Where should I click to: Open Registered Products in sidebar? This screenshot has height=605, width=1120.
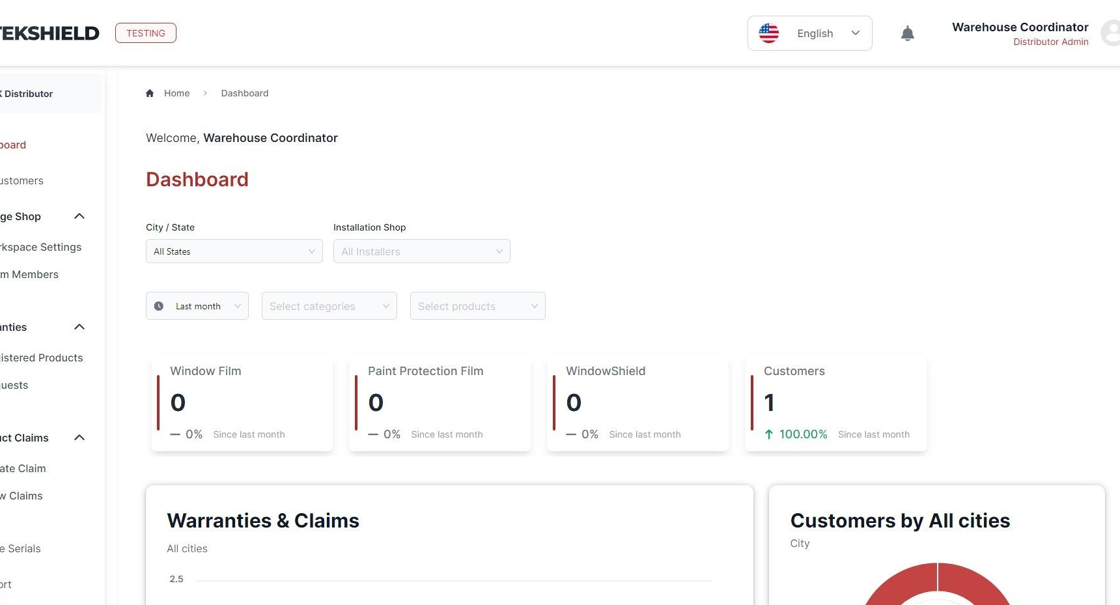41,358
